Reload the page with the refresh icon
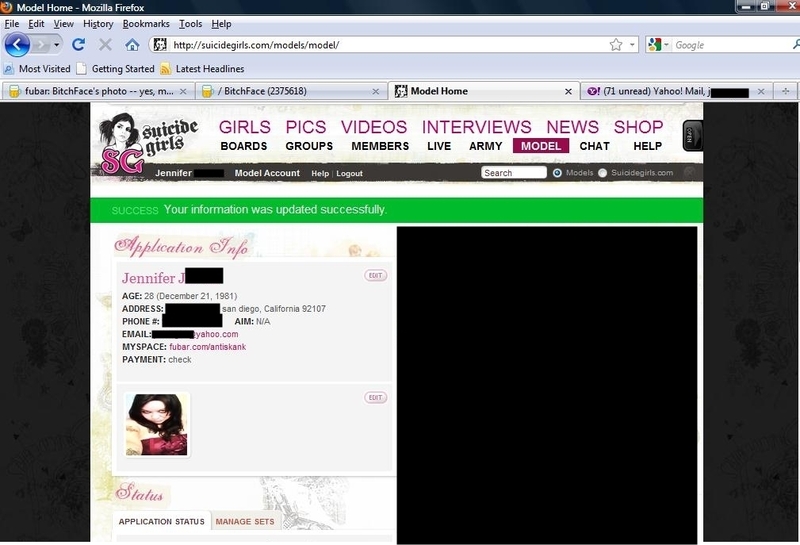Screen dimensions: 800x545 click(78, 45)
